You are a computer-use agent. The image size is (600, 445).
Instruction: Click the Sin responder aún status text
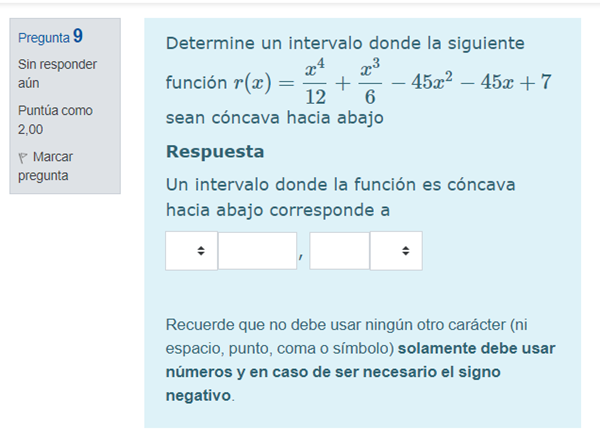pyautogui.click(x=57, y=74)
